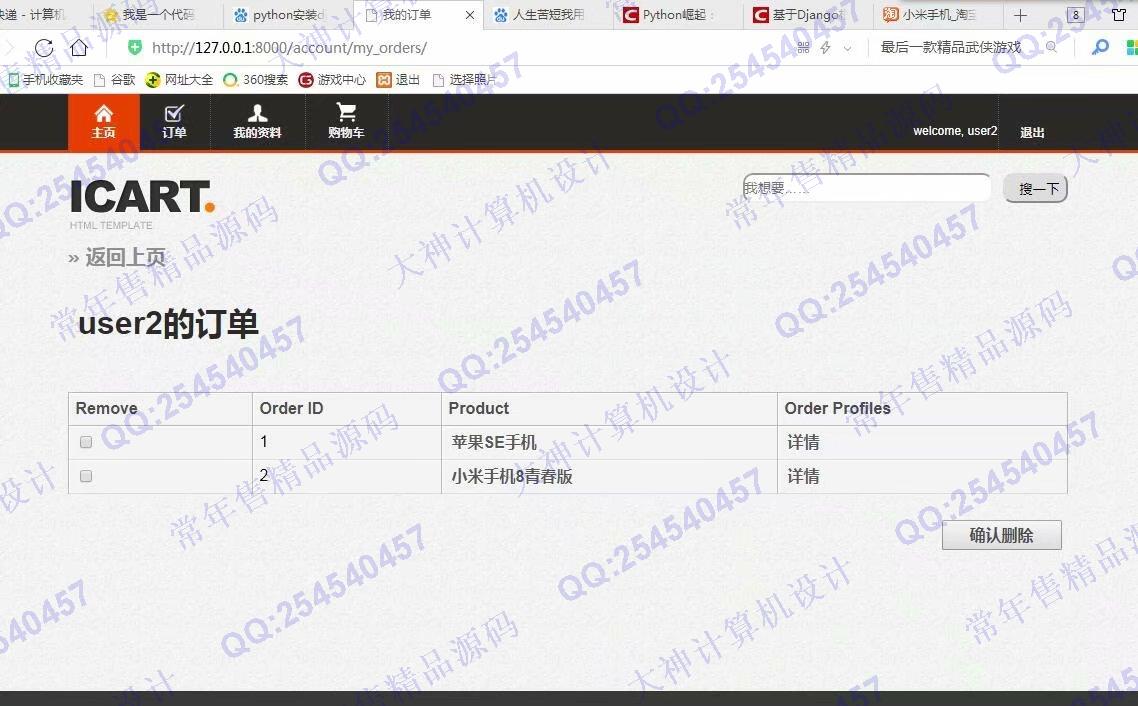Close the 我的订单 tab

click(470, 15)
